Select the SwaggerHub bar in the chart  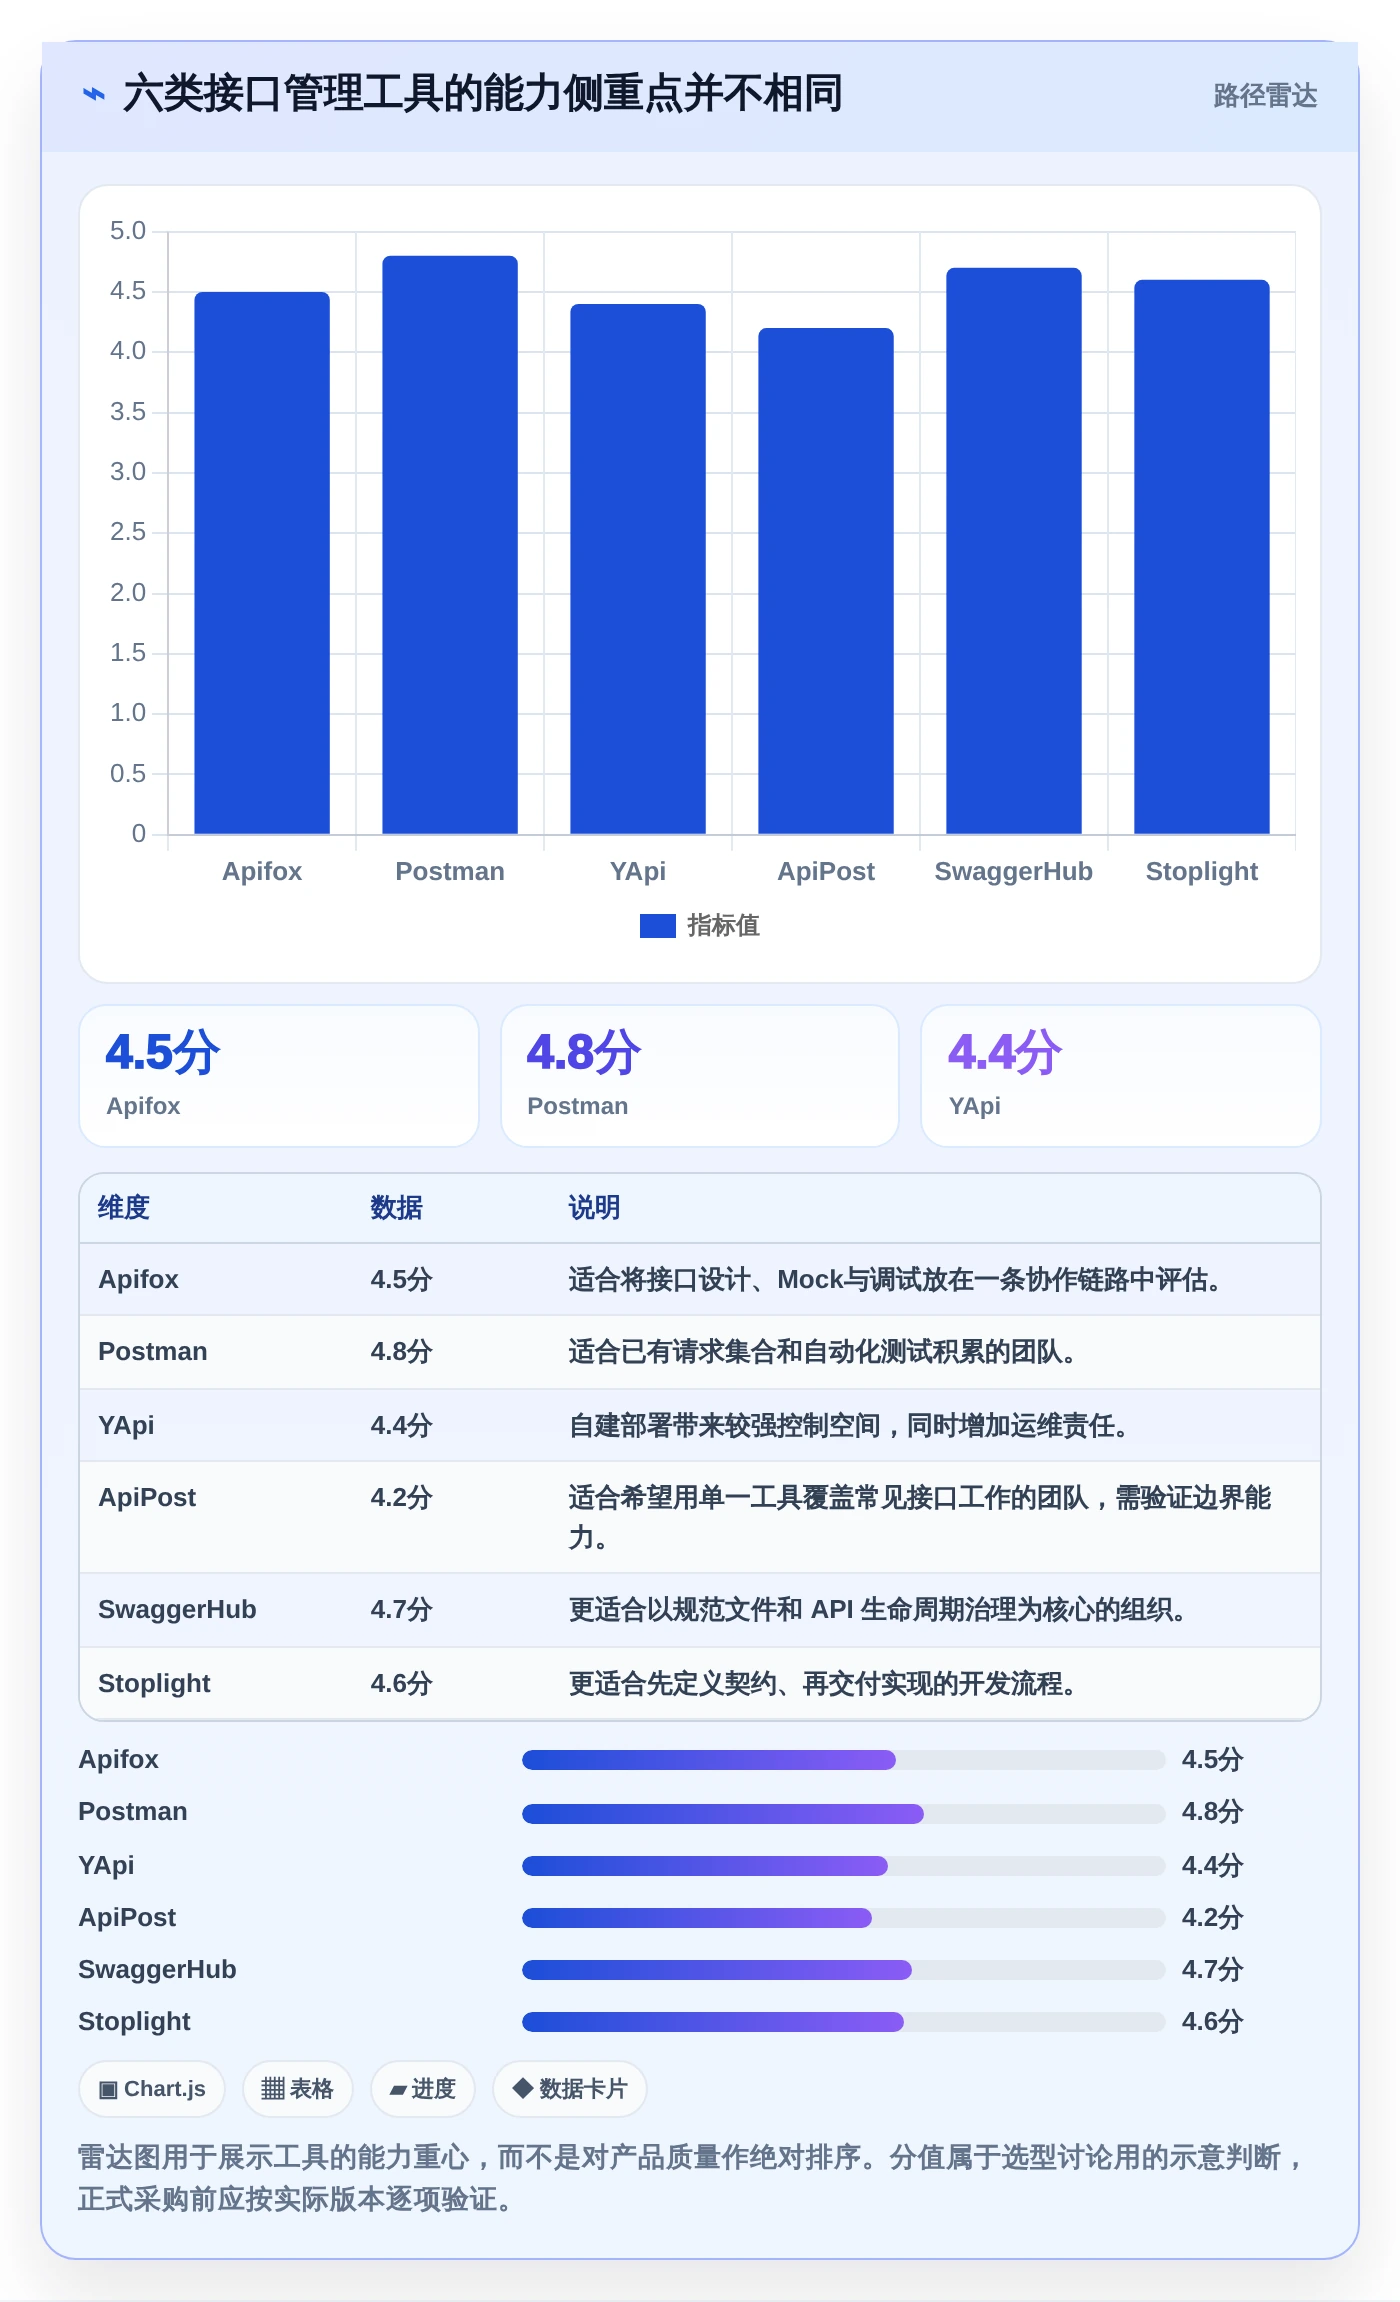1014,551
